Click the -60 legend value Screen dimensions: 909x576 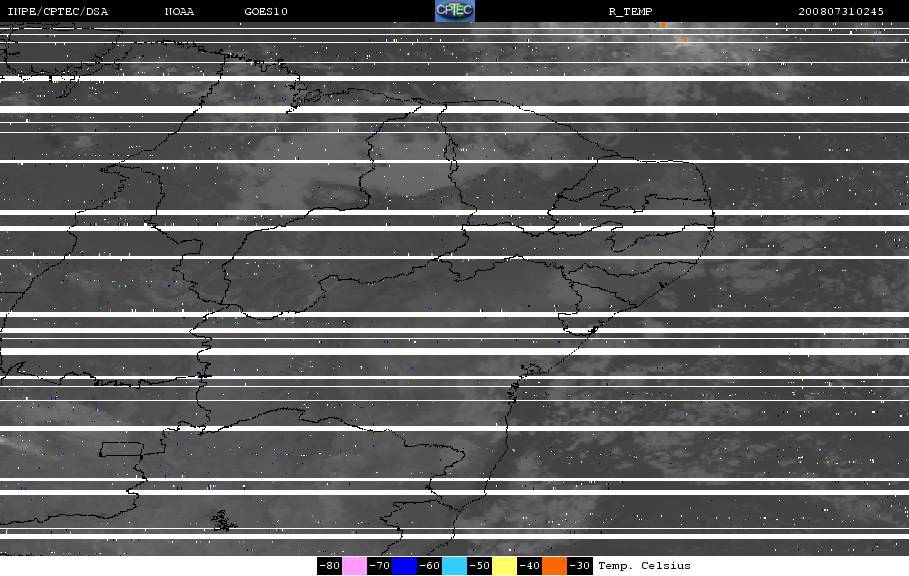[430, 566]
